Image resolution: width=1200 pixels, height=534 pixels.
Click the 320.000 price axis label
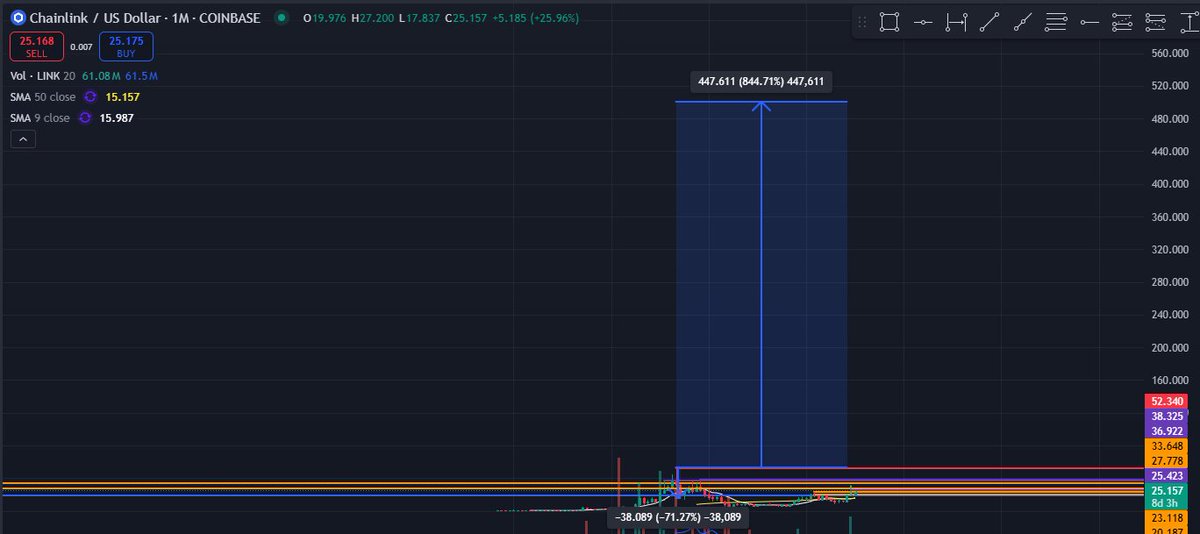pos(1168,250)
